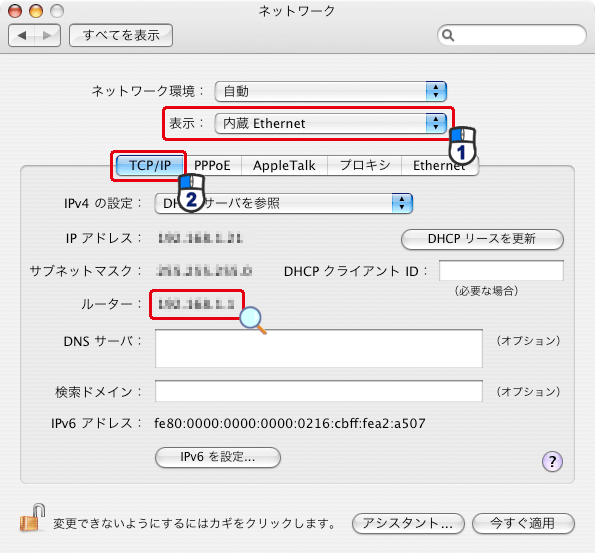Switch to the TCP/IP tab
595x553 pixels.
[150, 165]
